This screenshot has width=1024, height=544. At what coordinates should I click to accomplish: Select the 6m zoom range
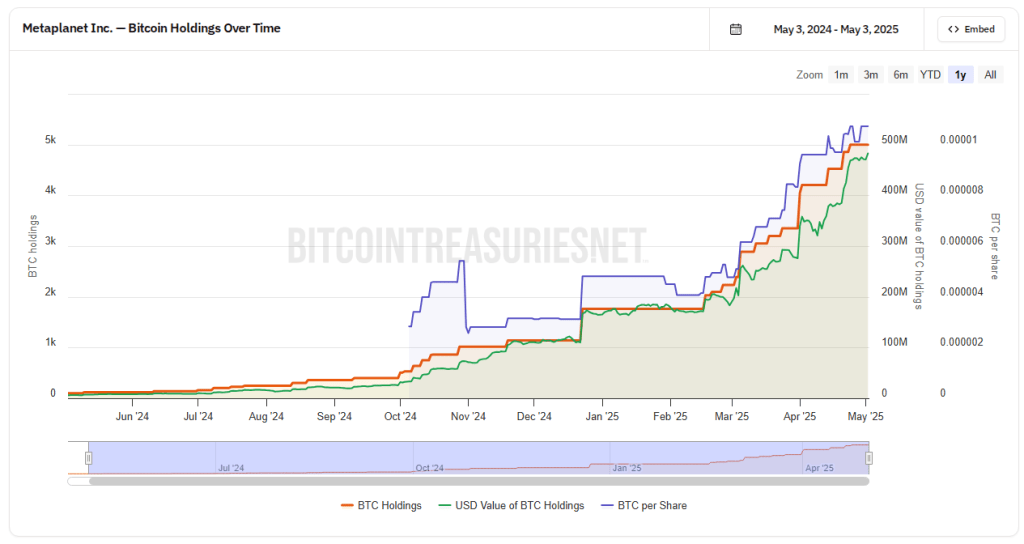(x=901, y=75)
